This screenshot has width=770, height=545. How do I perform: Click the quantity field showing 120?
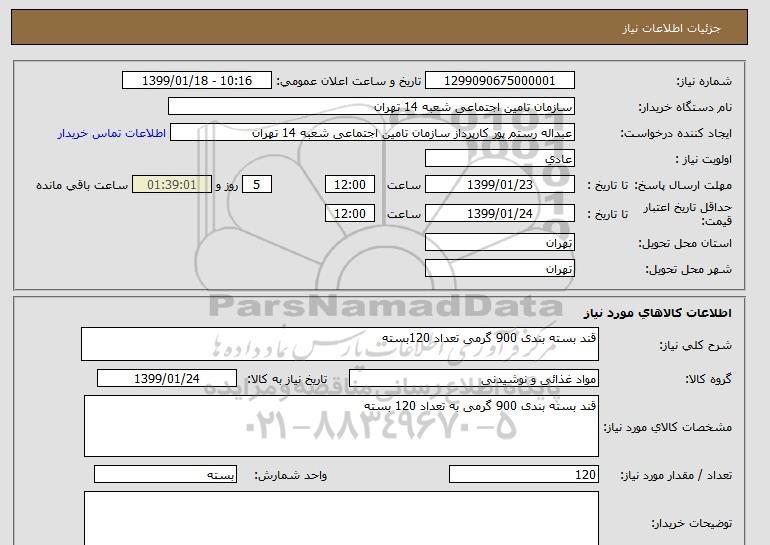[x=523, y=475]
